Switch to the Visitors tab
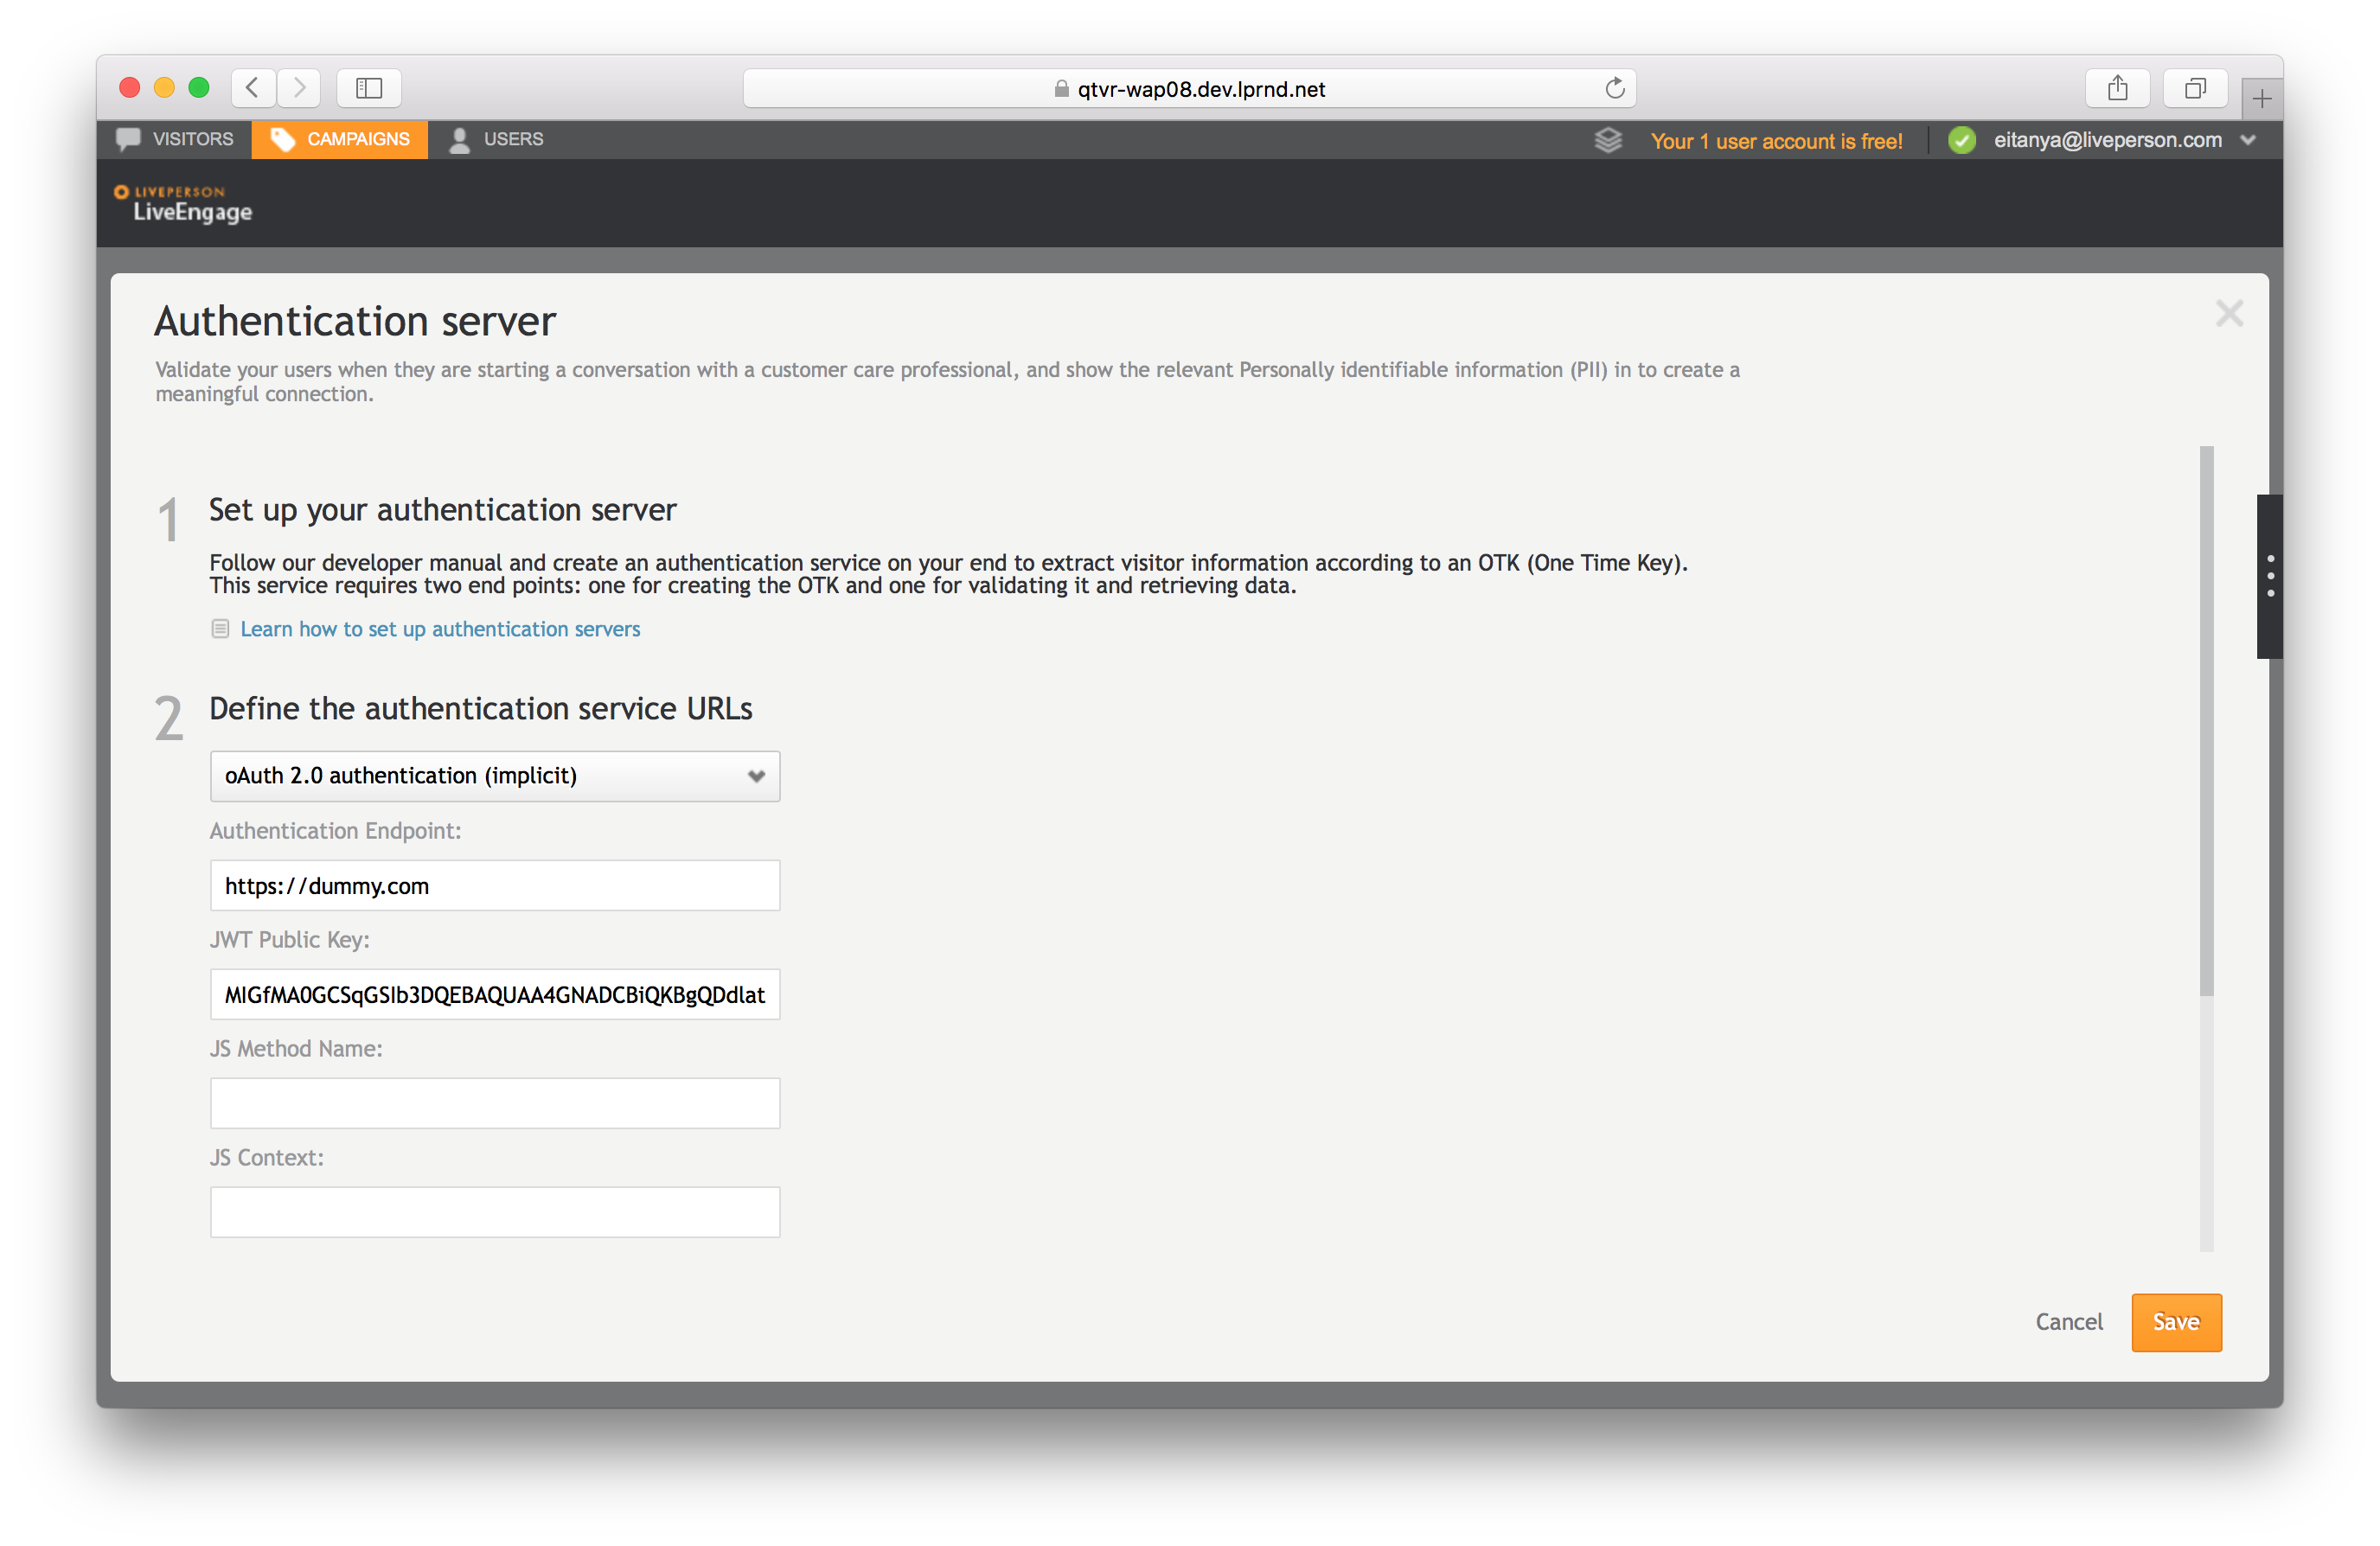Viewport: 2380px width, 1546px height. [175, 139]
